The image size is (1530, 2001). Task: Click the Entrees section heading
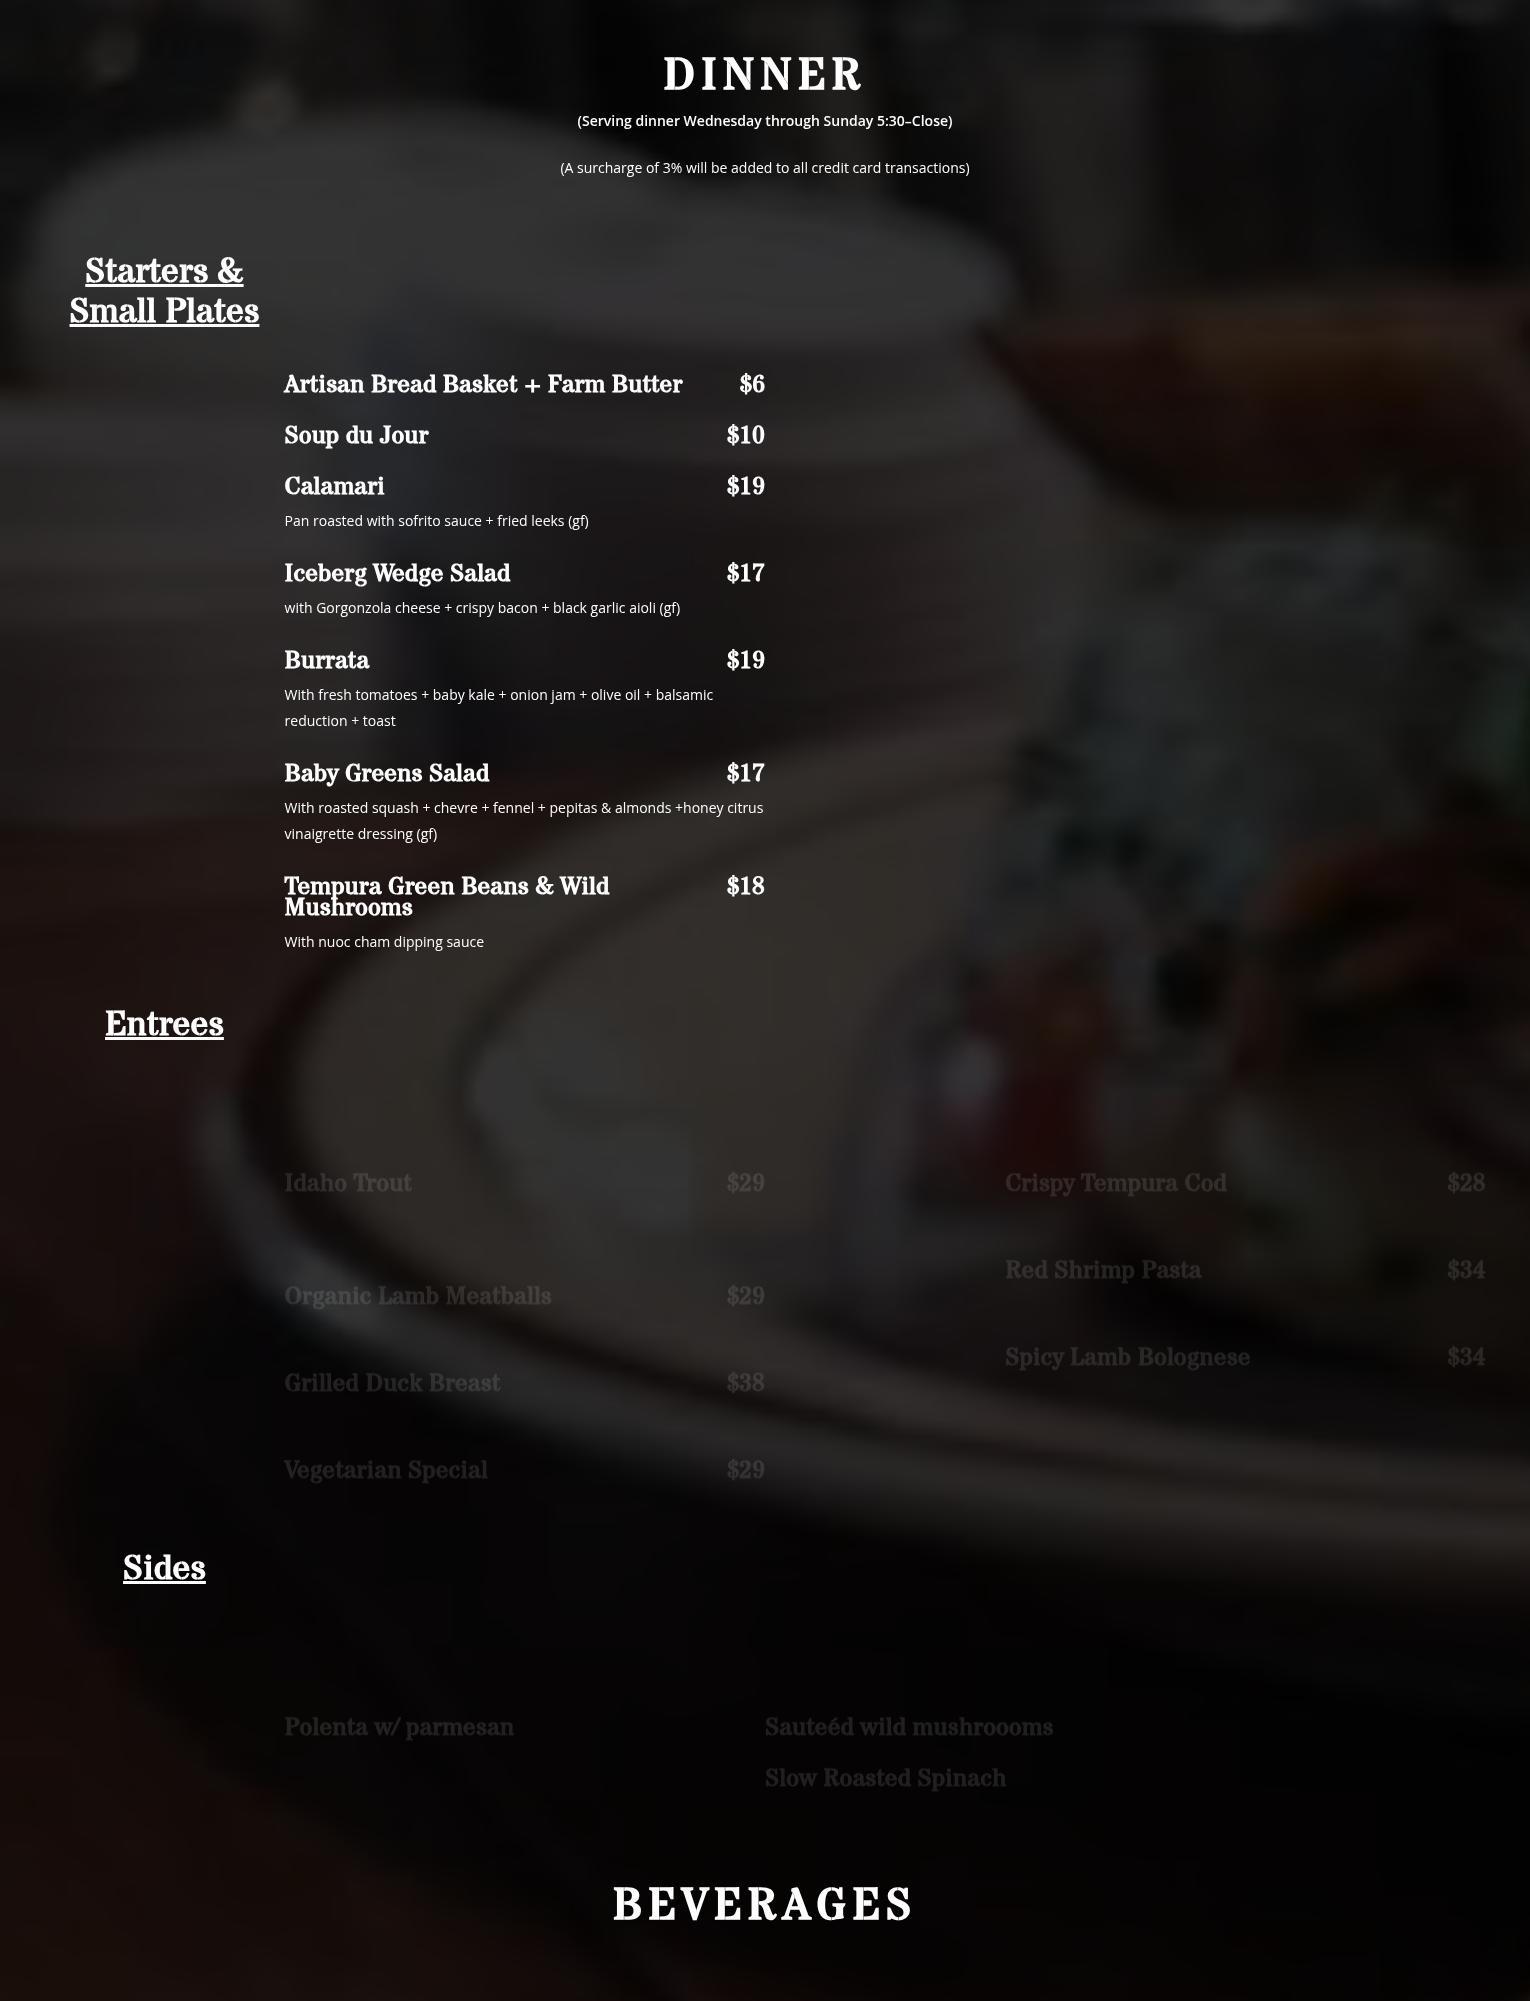pos(164,1024)
